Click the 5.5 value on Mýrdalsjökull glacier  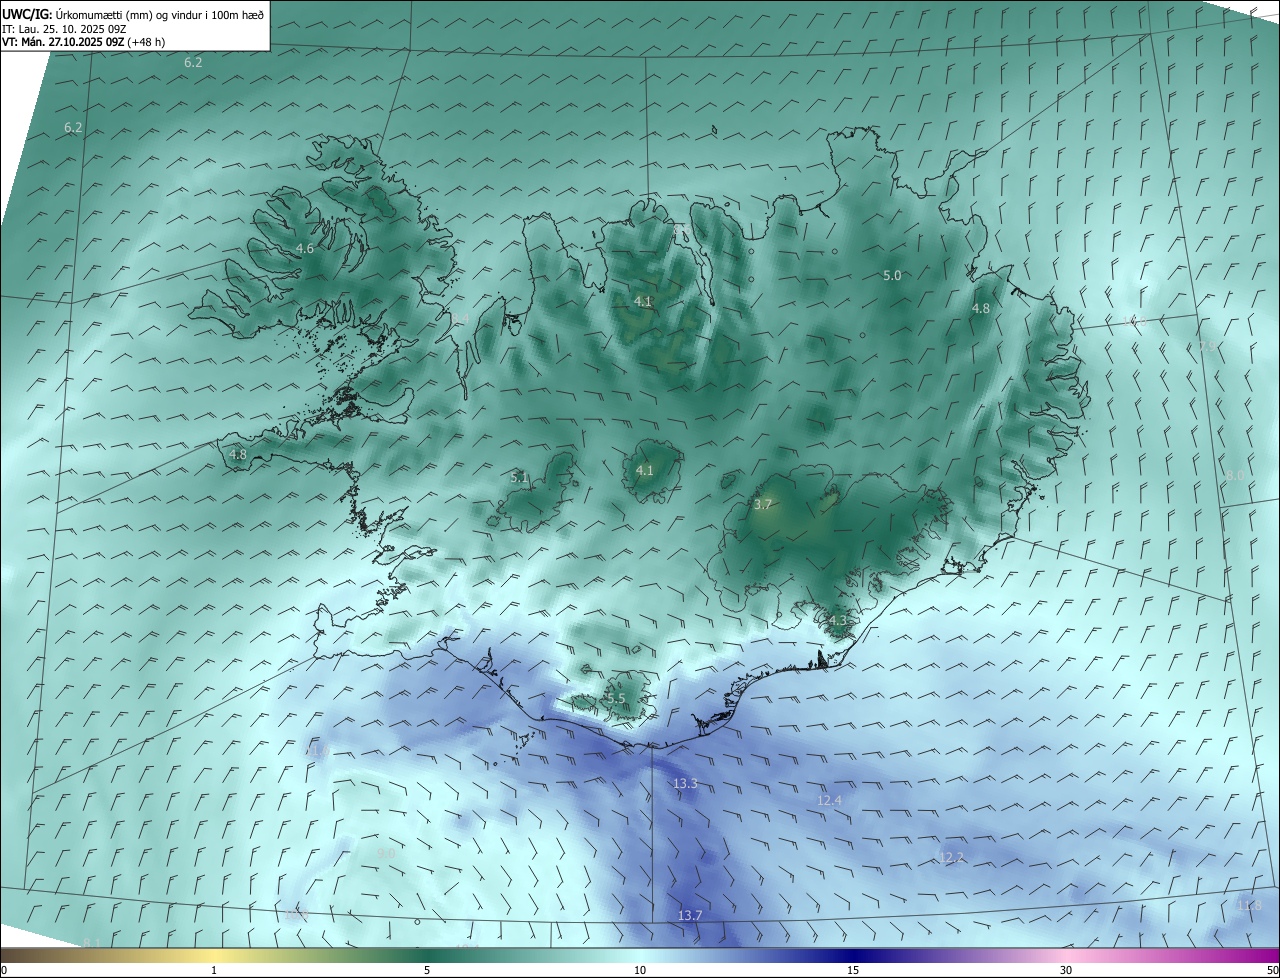[616, 698]
